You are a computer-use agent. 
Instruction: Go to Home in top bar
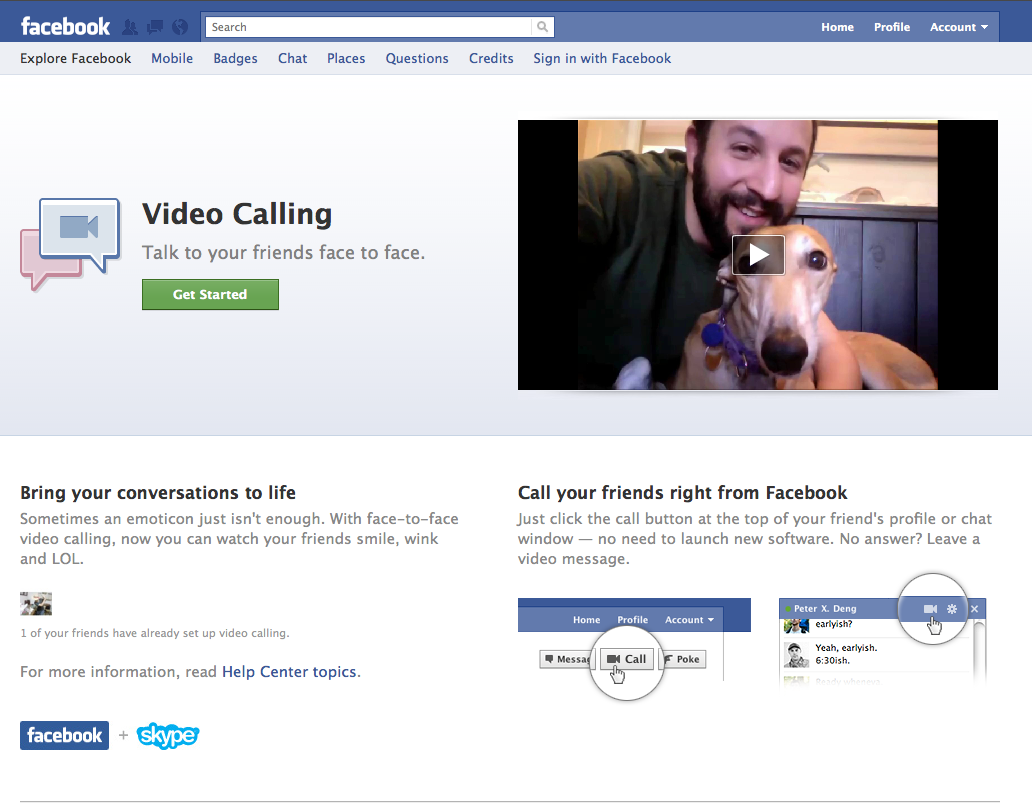pos(837,27)
